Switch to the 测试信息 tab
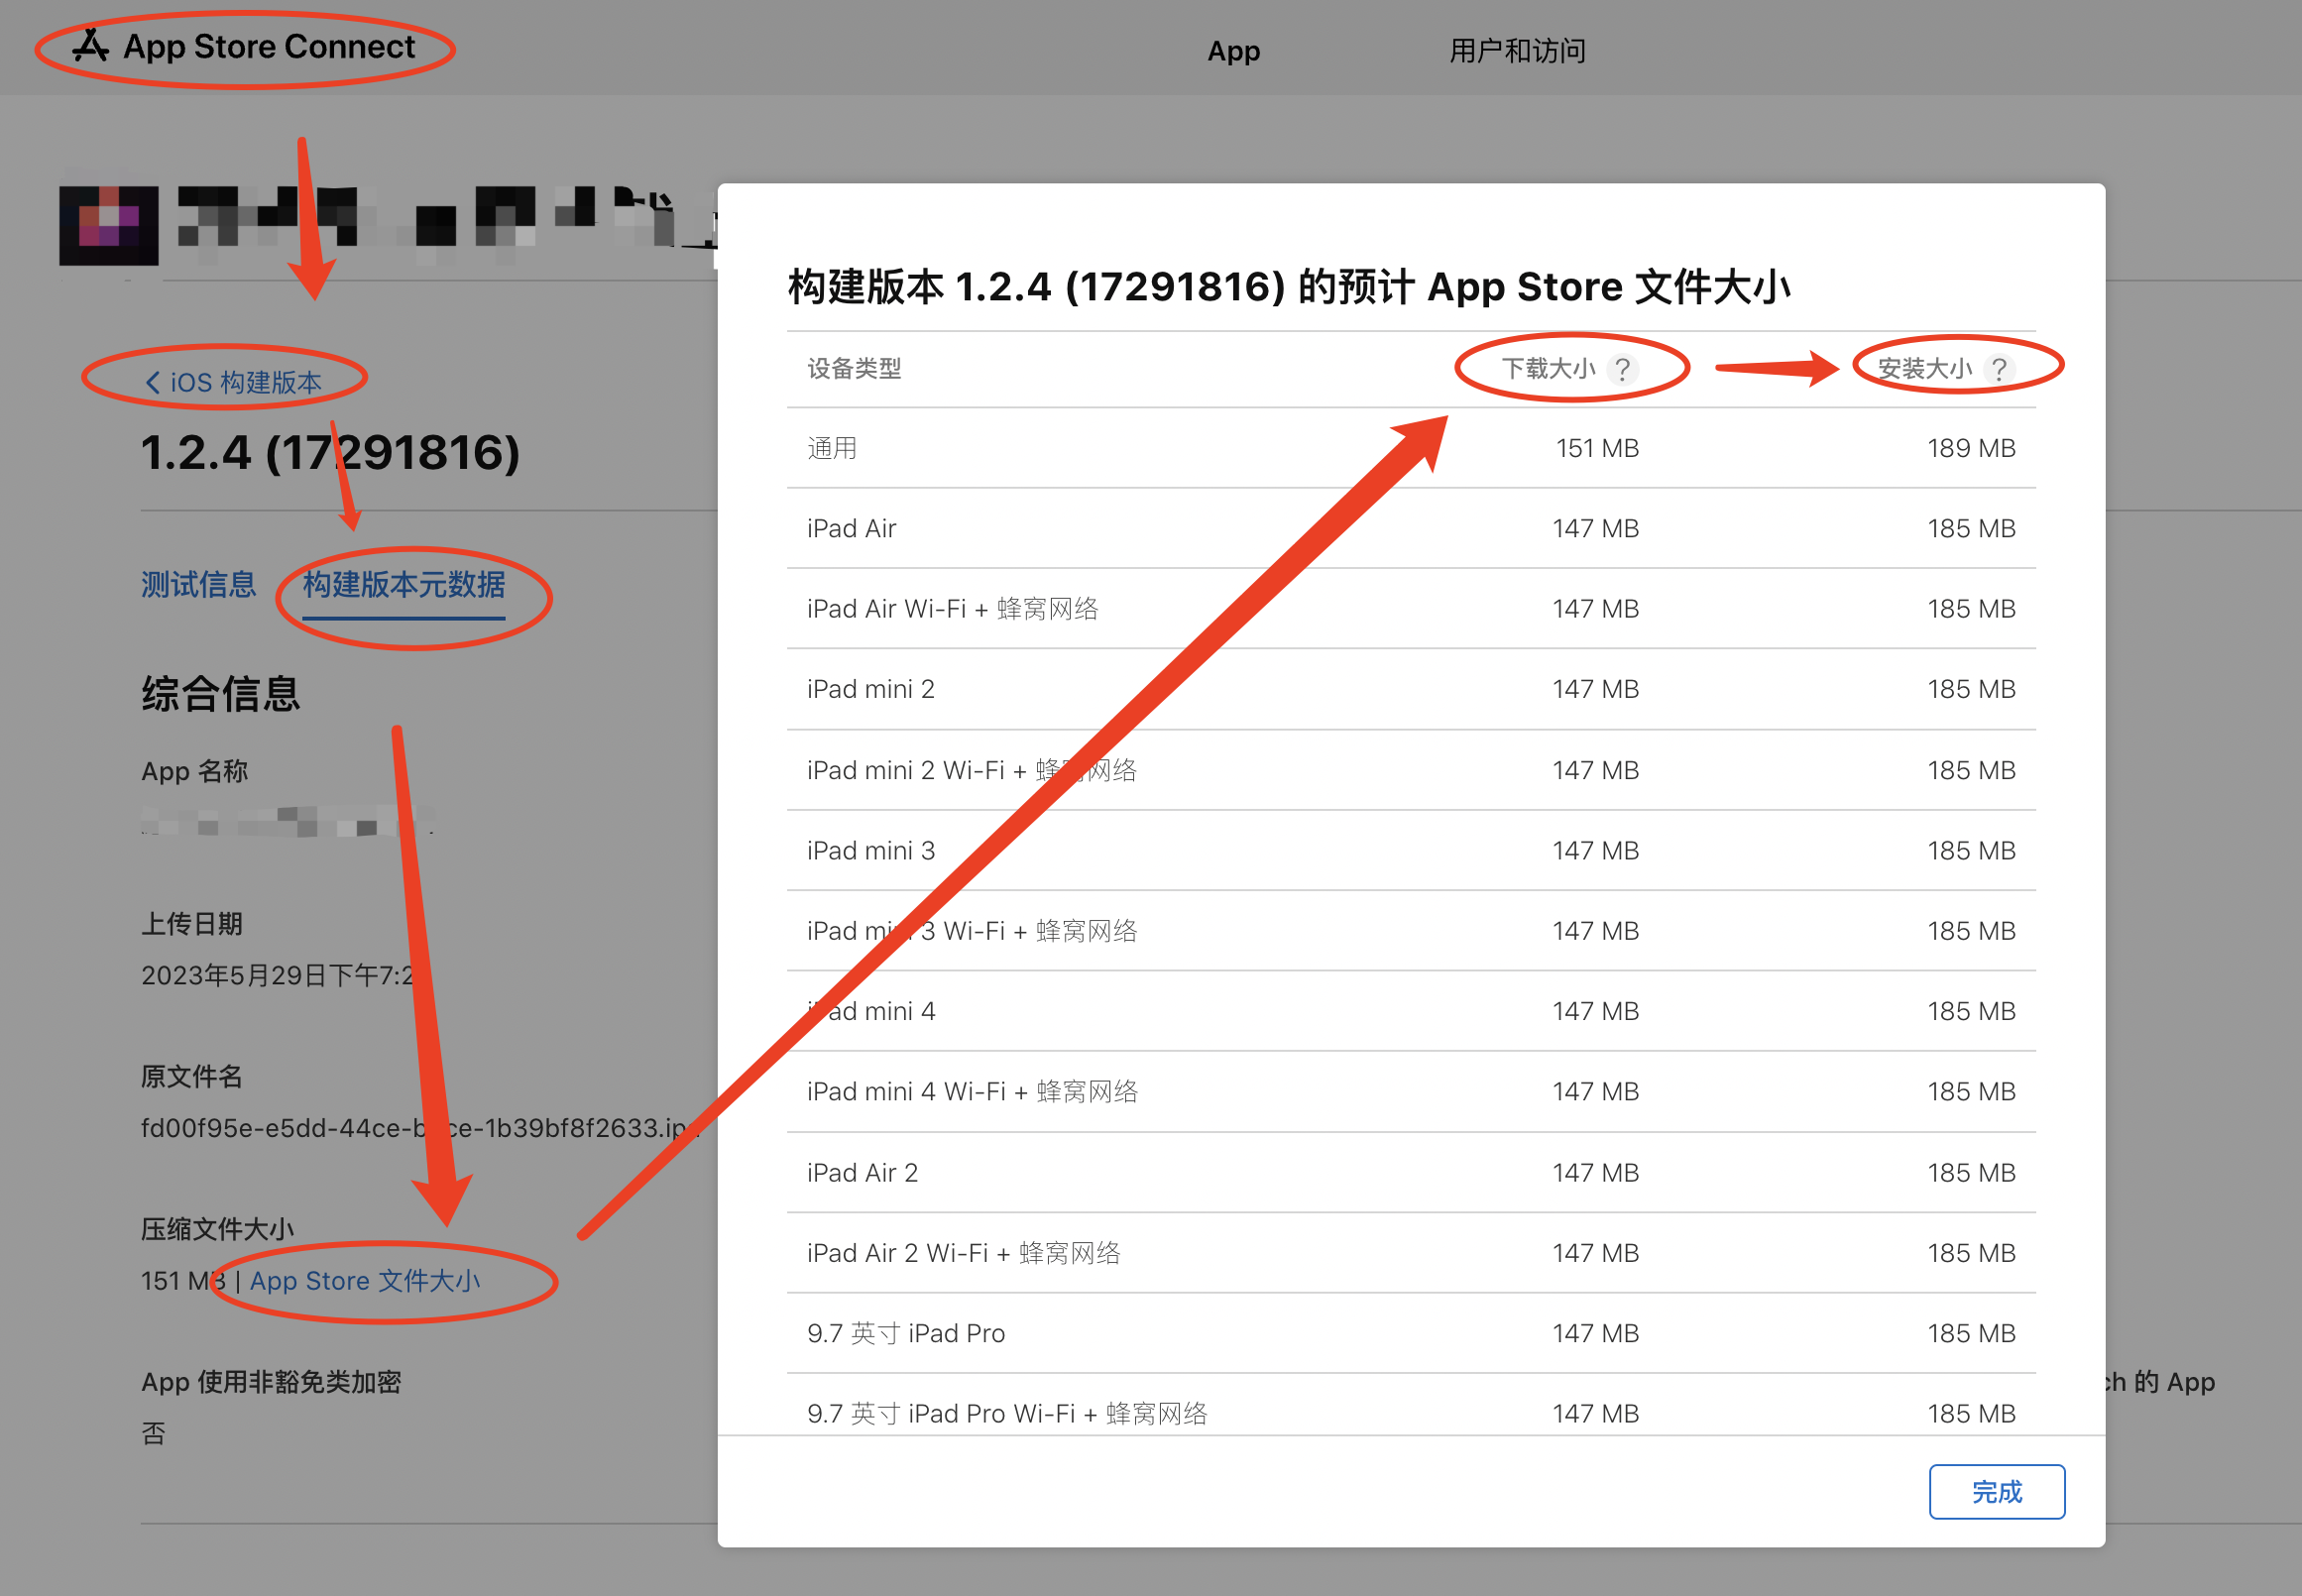The image size is (2302, 1596). tap(198, 584)
